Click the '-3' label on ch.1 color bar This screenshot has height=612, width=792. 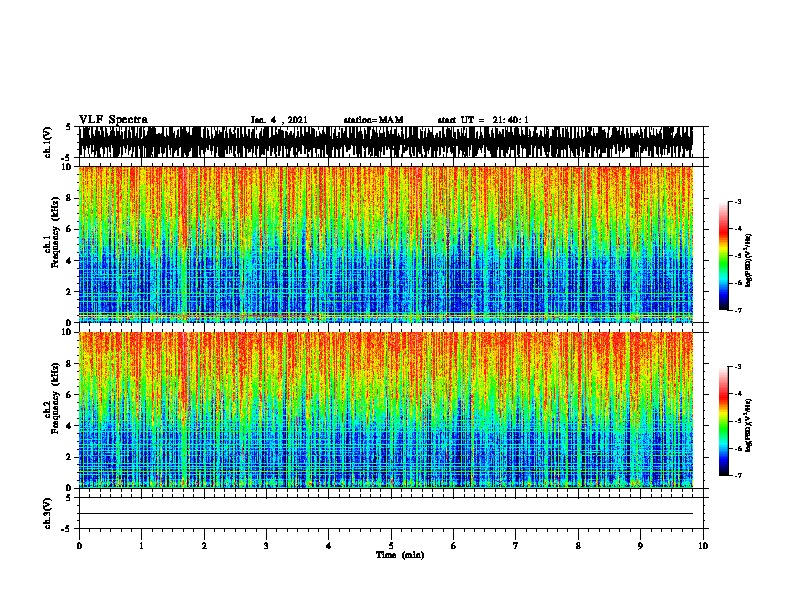pos(737,202)
